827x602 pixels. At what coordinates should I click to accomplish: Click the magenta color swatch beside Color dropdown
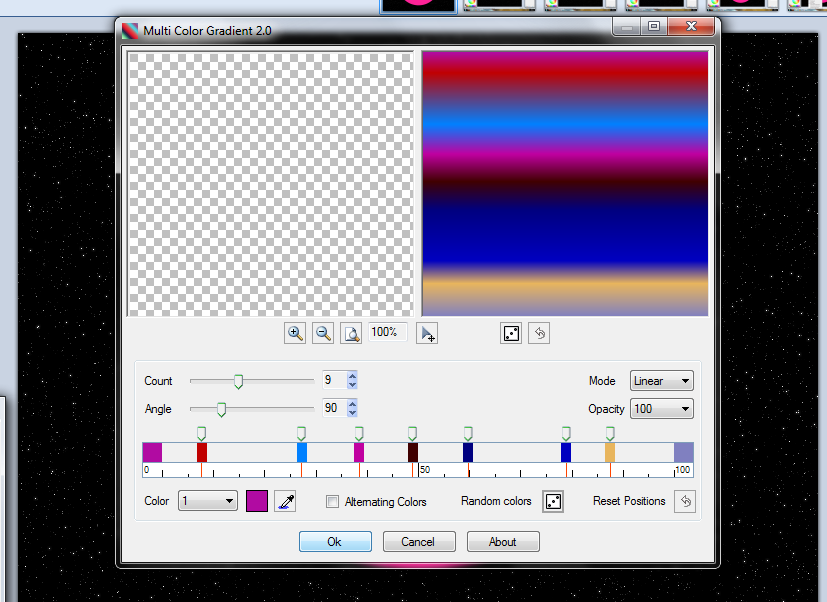coord(257,501)
